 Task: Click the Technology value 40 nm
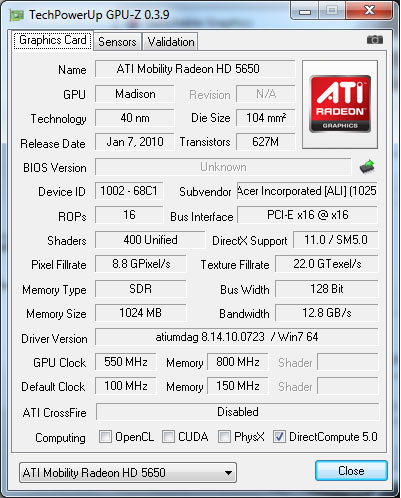click(x=135, y=118)
